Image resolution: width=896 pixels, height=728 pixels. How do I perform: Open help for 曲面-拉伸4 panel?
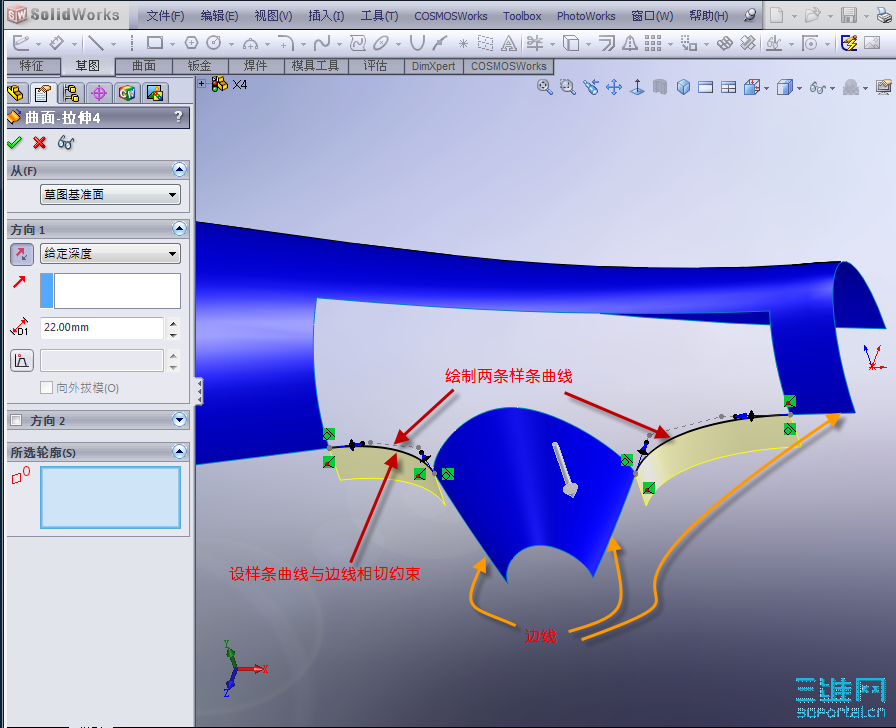click(x=178, y=117)
